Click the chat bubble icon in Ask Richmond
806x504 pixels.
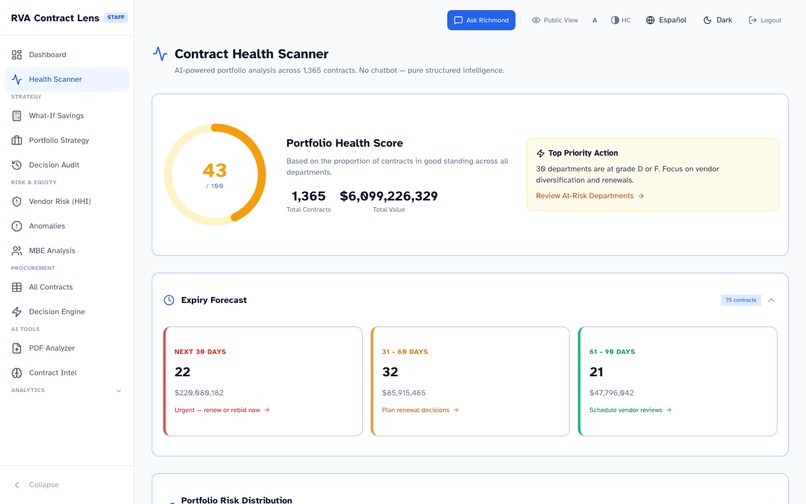(458, 20)
